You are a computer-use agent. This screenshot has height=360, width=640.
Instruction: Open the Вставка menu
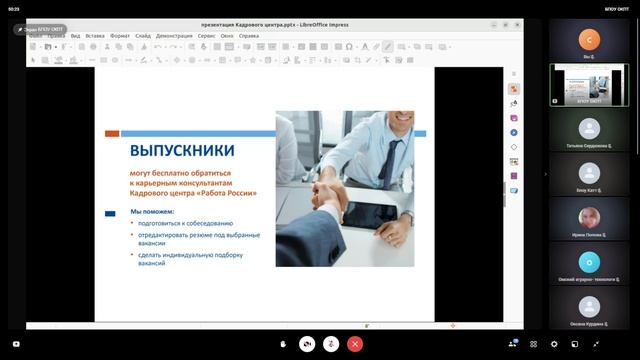(x=95, y=36)
